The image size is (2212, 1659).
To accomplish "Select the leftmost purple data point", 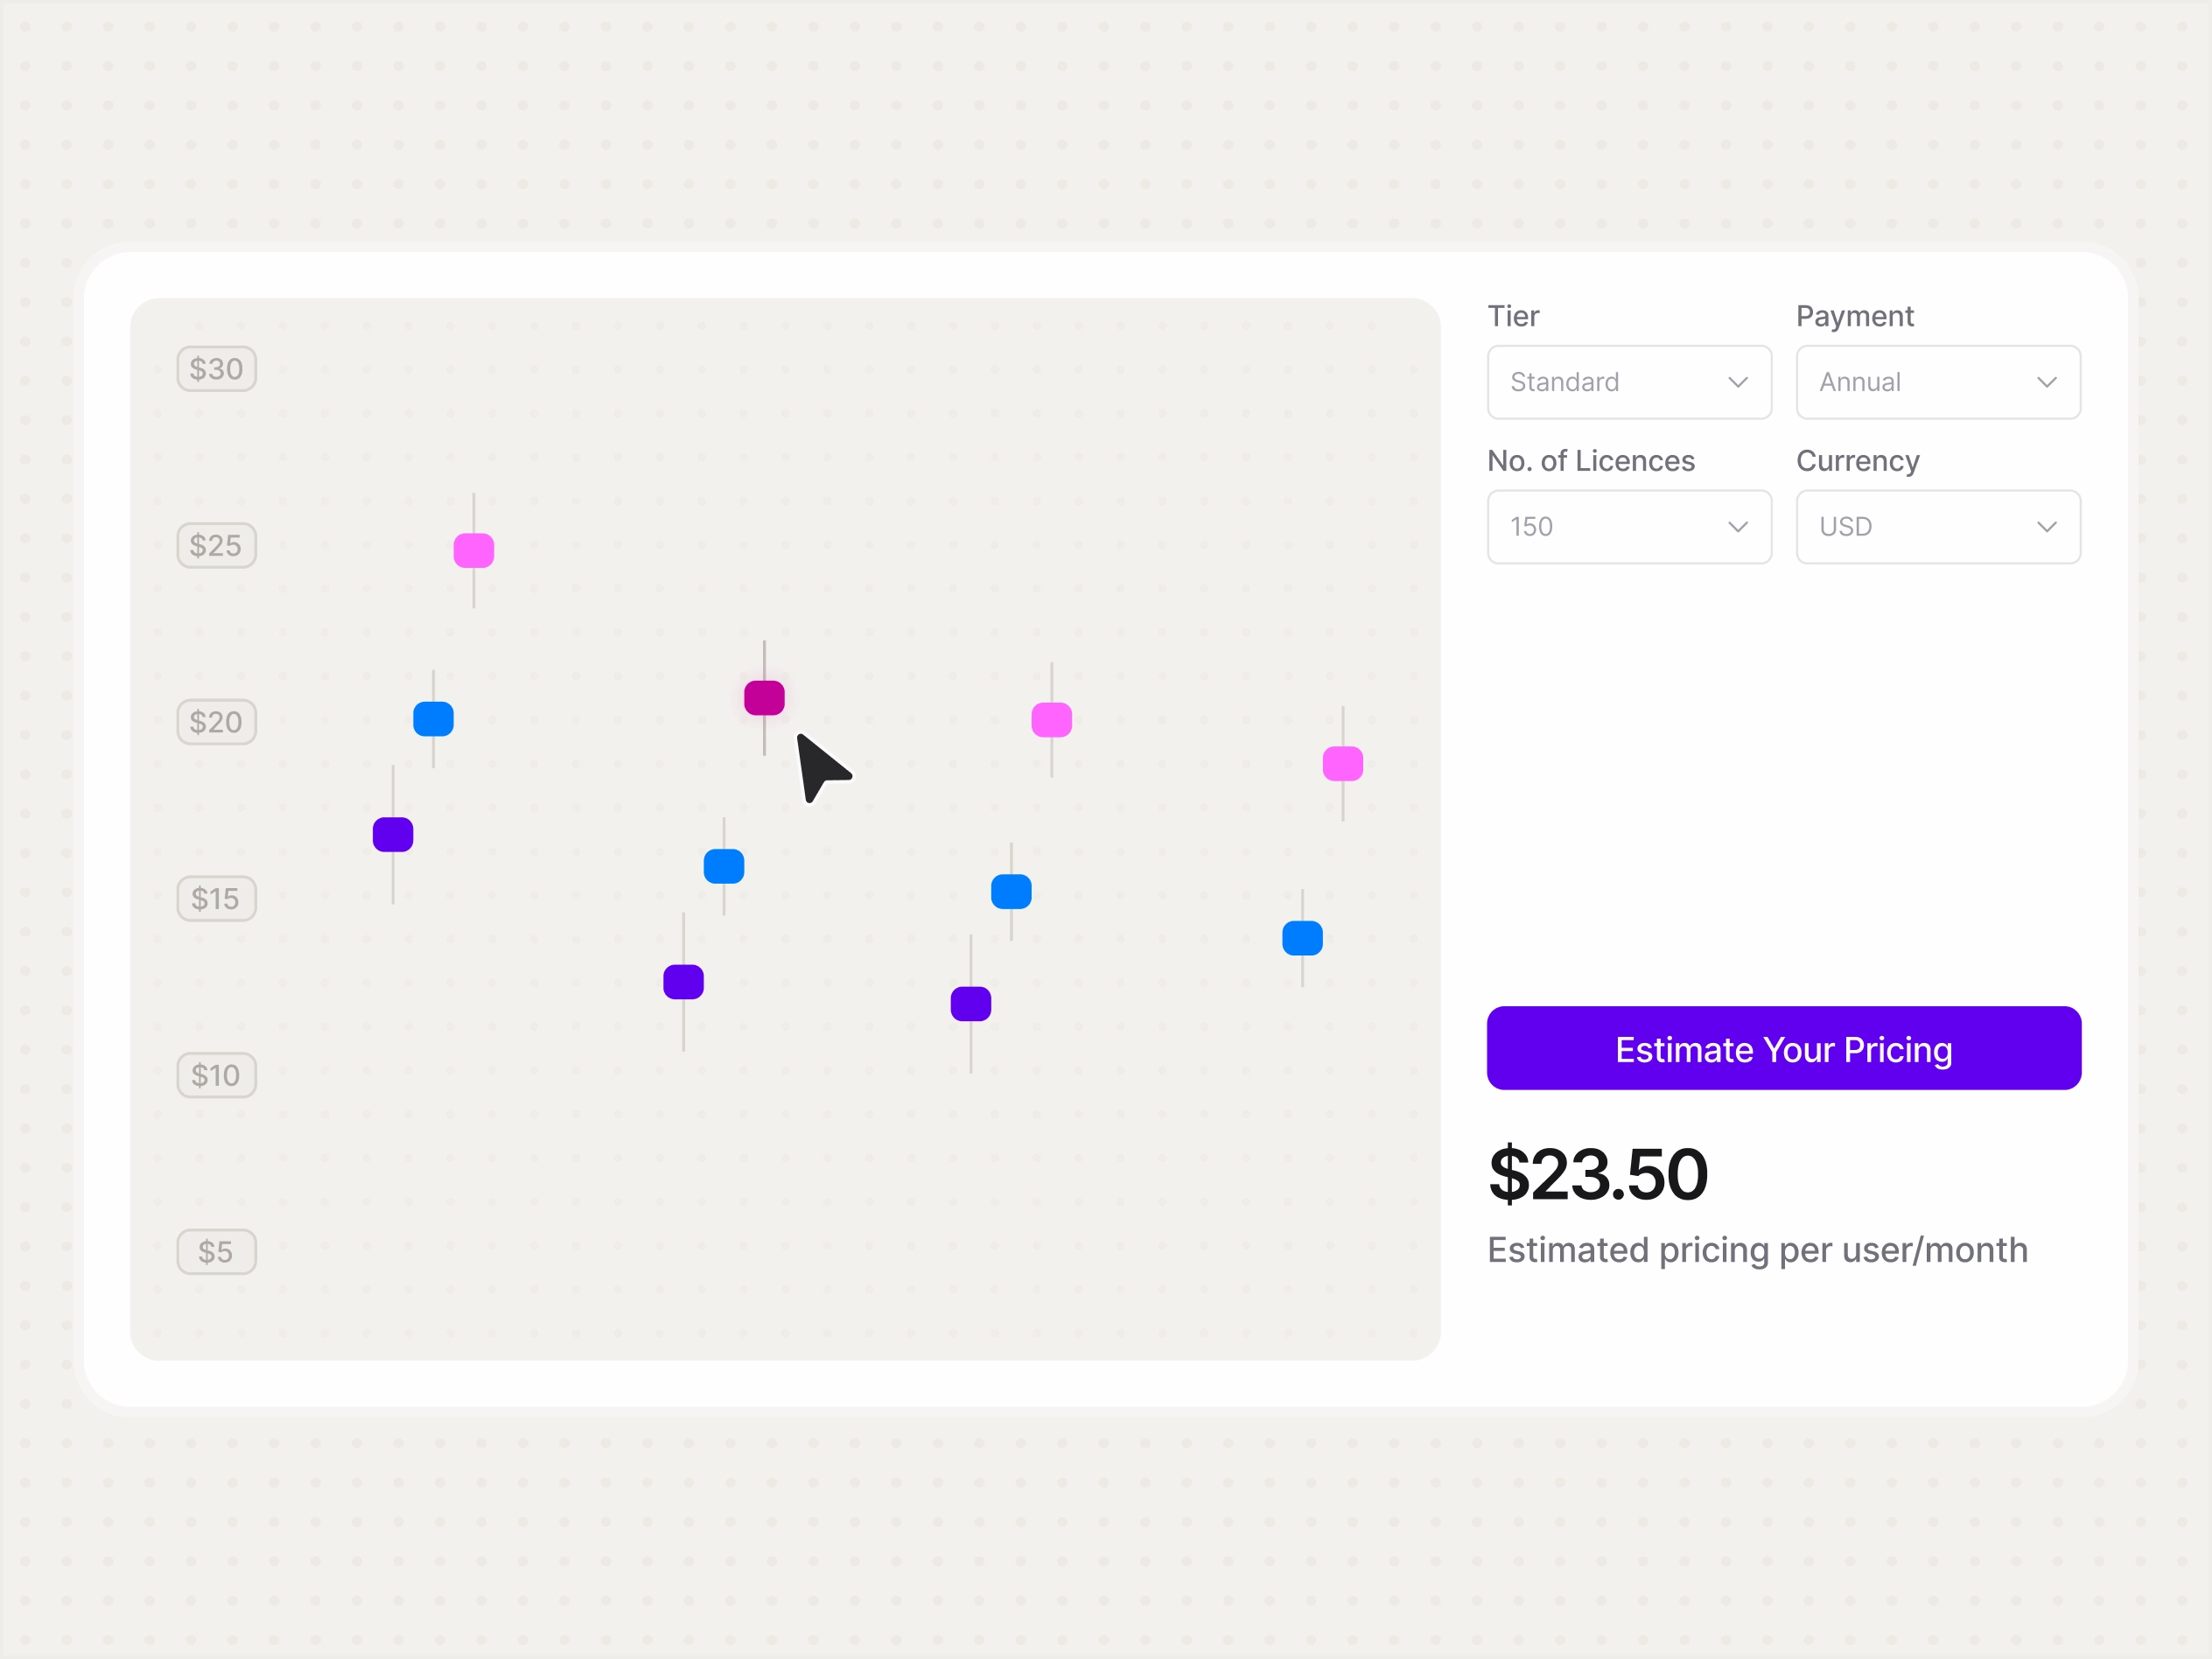I will [393, 834].
